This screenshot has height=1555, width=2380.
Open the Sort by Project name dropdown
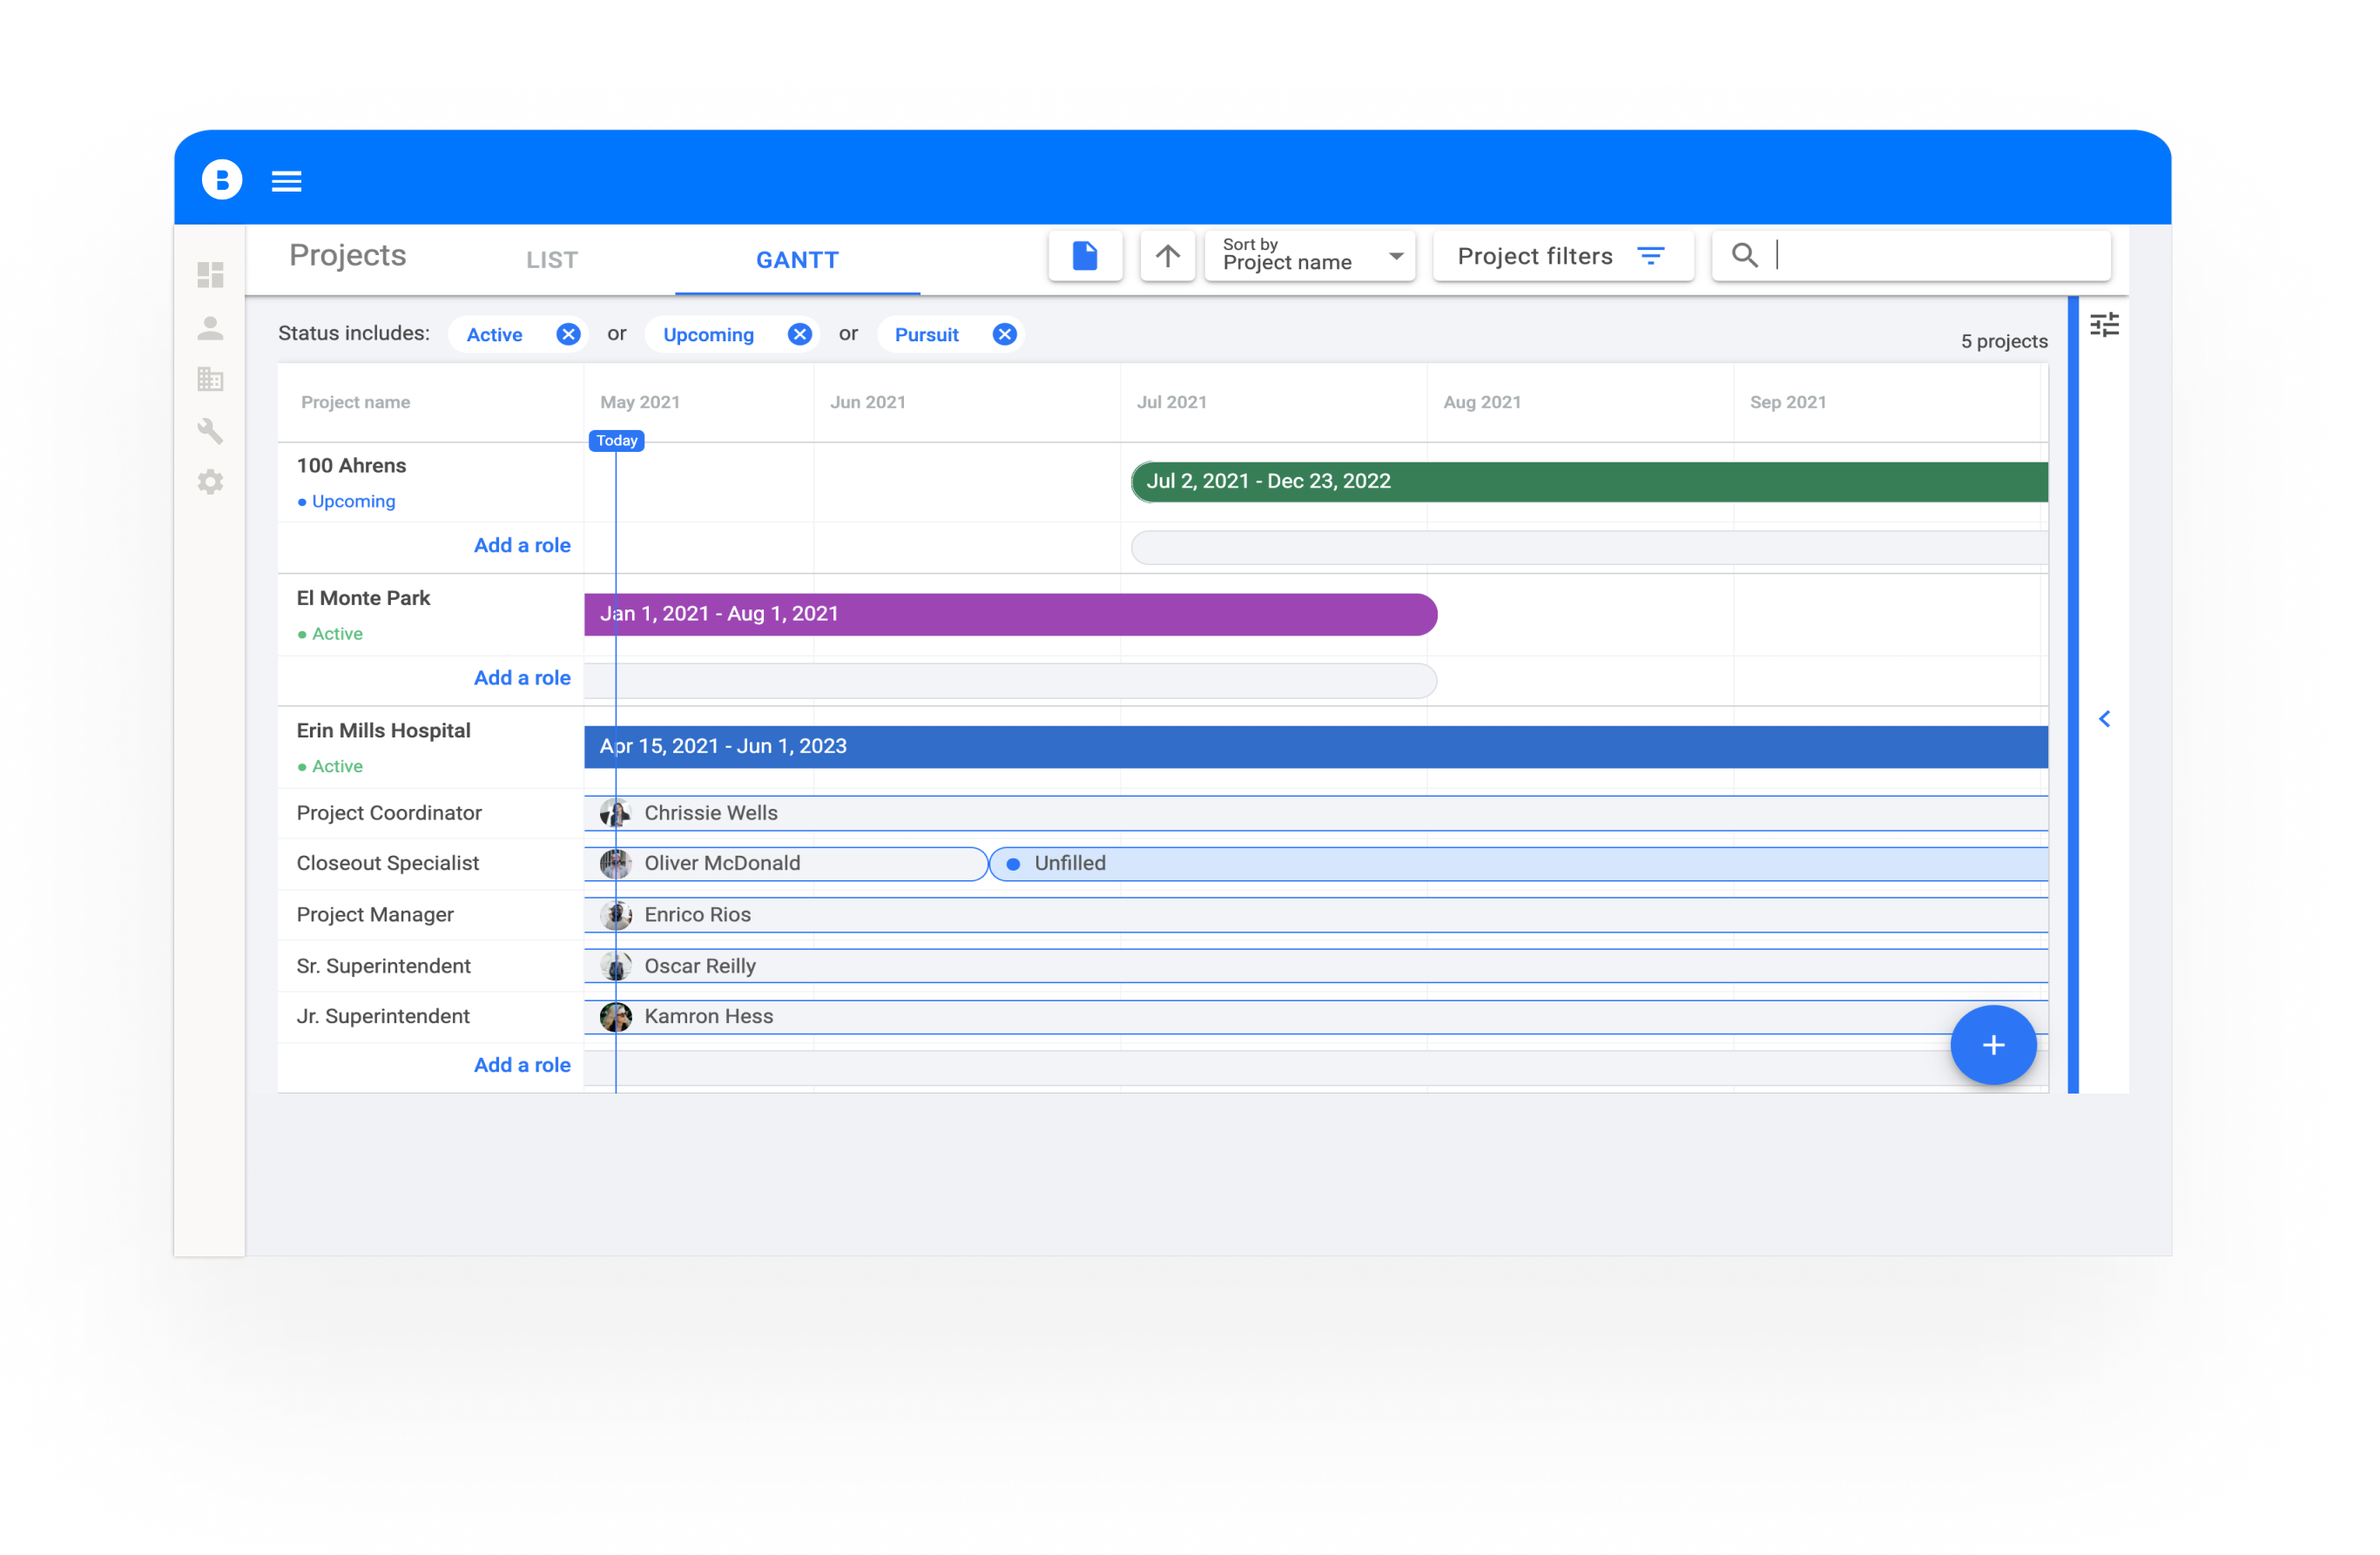pyautogui.click(x=1310, y=256)
